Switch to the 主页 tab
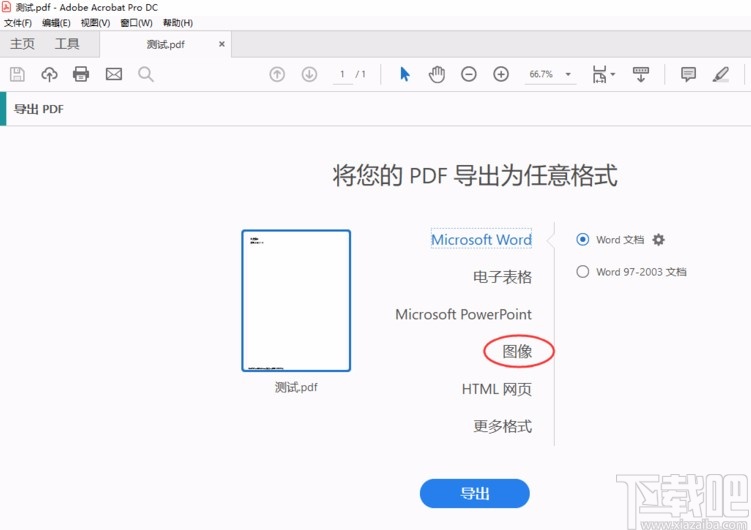The image size is (751, 530). point(23,44)
